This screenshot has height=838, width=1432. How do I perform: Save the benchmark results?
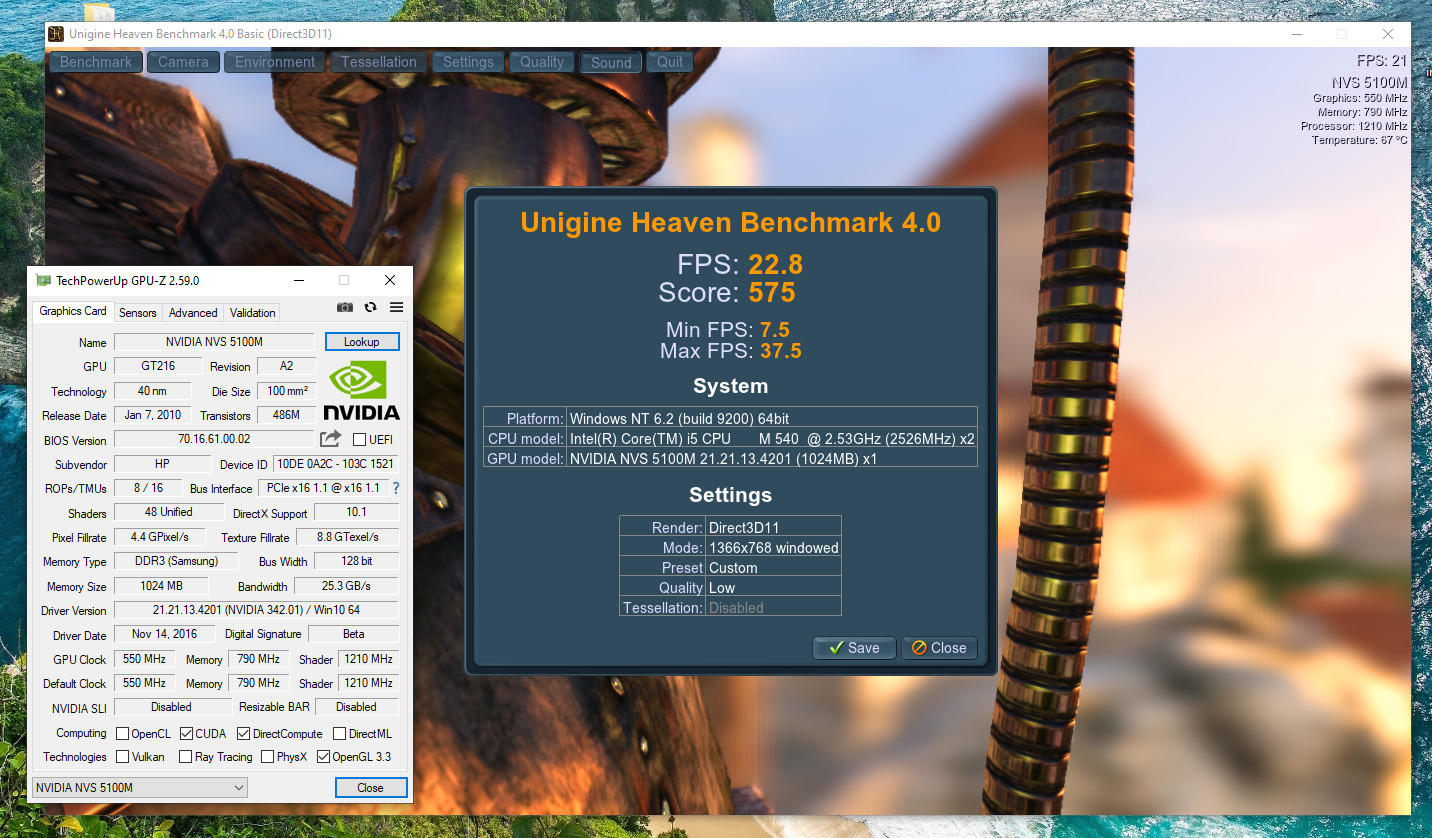pos(855,648)
